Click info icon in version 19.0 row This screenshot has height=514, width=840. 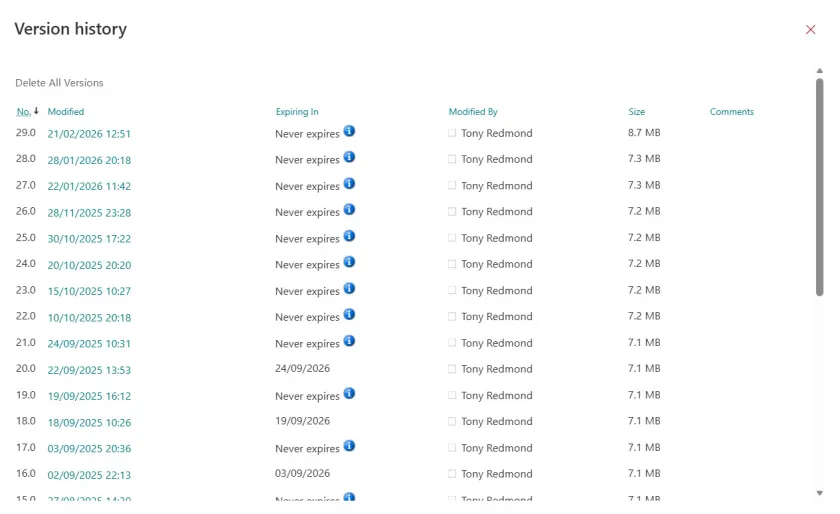point(349,394)
